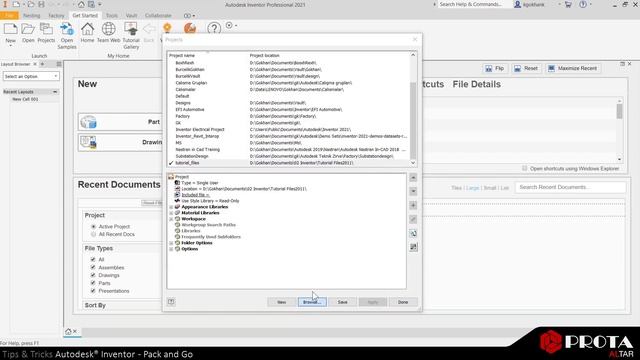640x360 pixels.
Task: Enable Open shortcuts using Windows Explorer checkbox
Action: click(524, 168)
